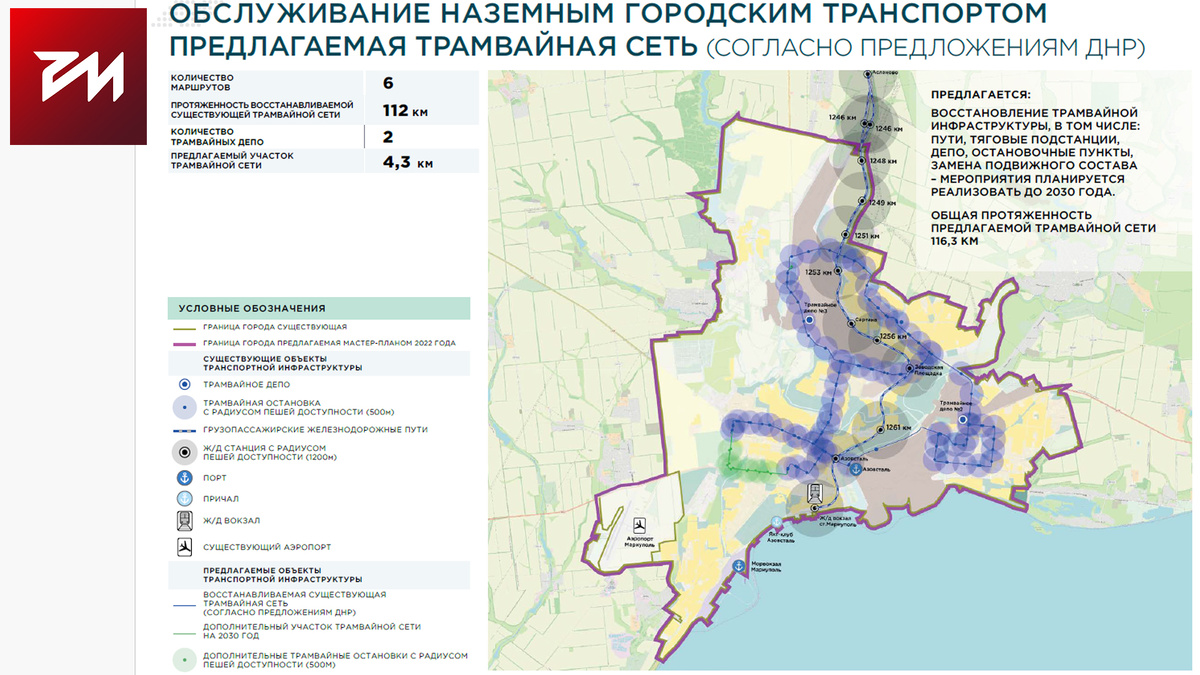
Task: Click the train terminal icon above ст. Мариуполь
Action: [x=817, y=492]
